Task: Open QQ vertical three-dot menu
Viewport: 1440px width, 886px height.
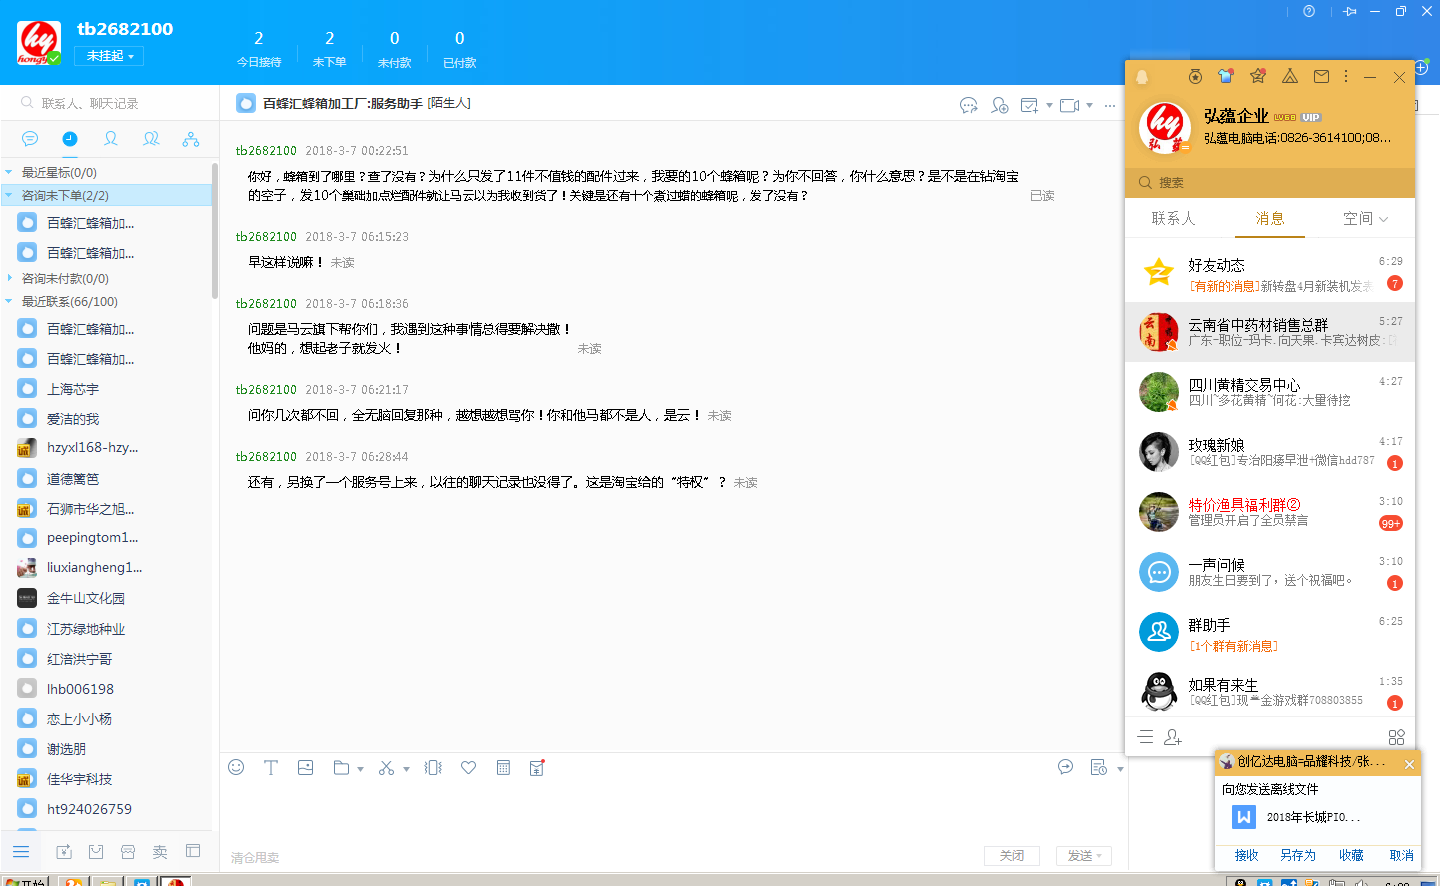Action: (x=1346, y=76)
